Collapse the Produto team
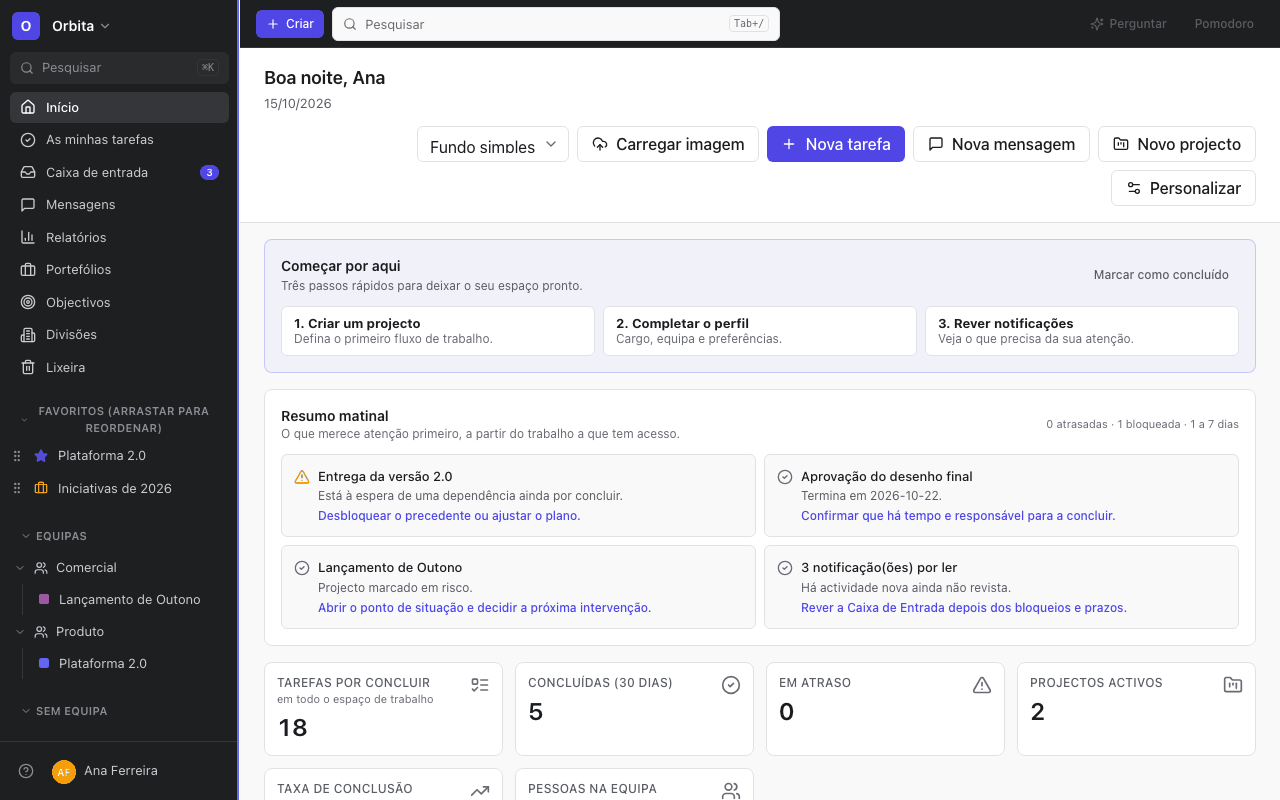 (x=20, y=632)
